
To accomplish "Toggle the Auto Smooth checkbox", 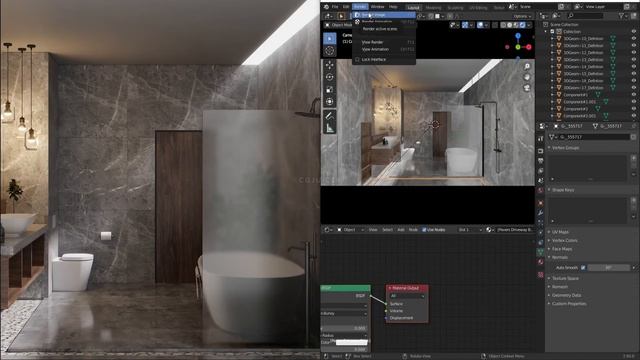I will click(583, 268).
